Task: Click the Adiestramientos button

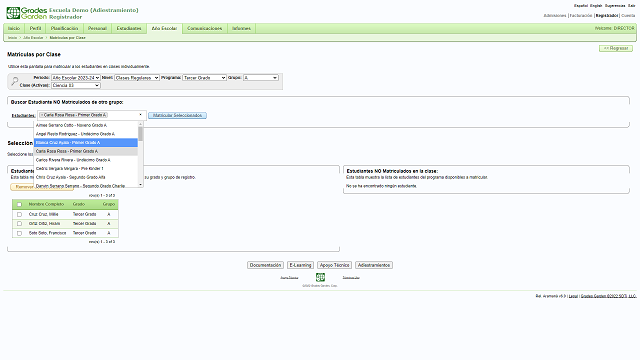Action: [374, 265]
